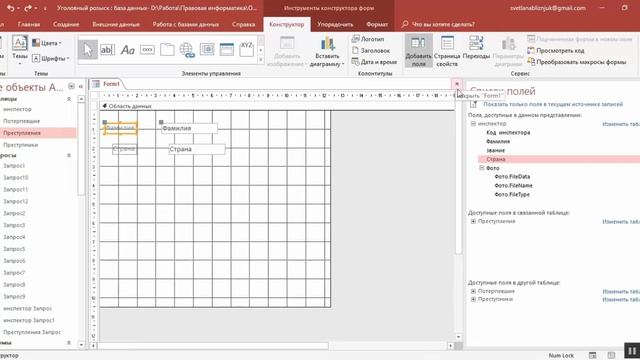Collapse the инспектор table in field list
This screenshot has width=640, height=360.
(x=473, y=124)
